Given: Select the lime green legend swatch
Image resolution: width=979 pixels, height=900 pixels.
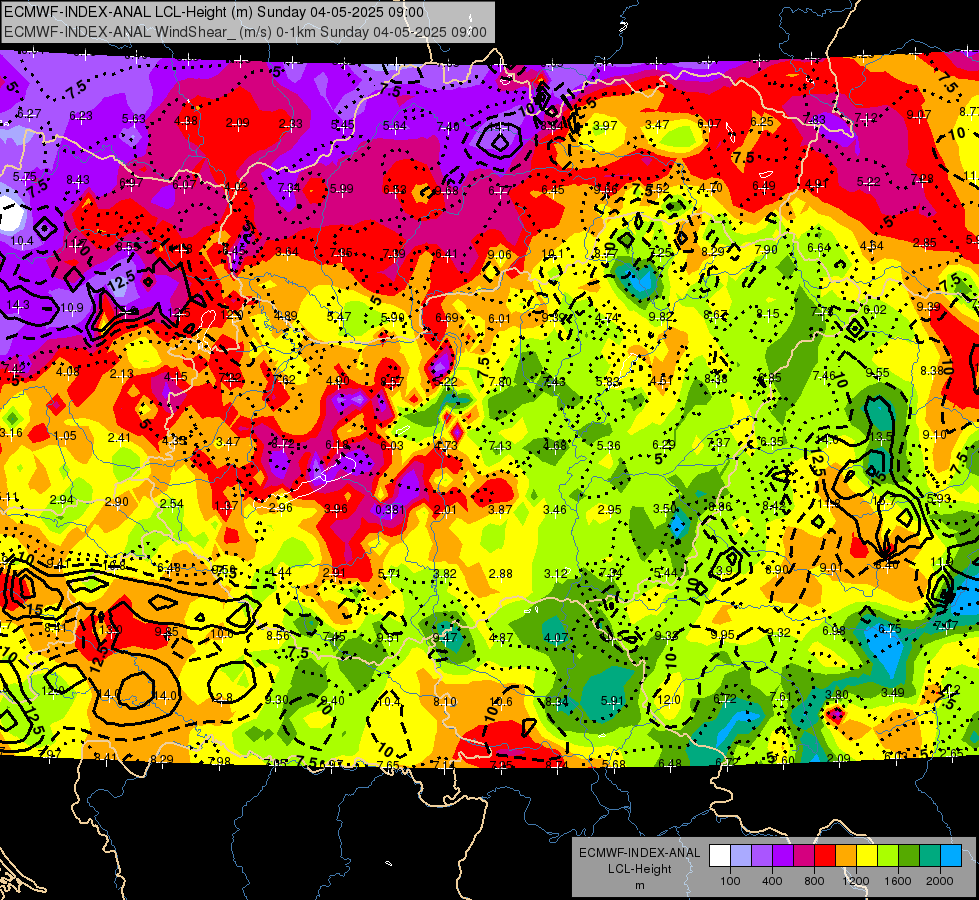Looking at the screenshot, I should [x=888, y=856].
